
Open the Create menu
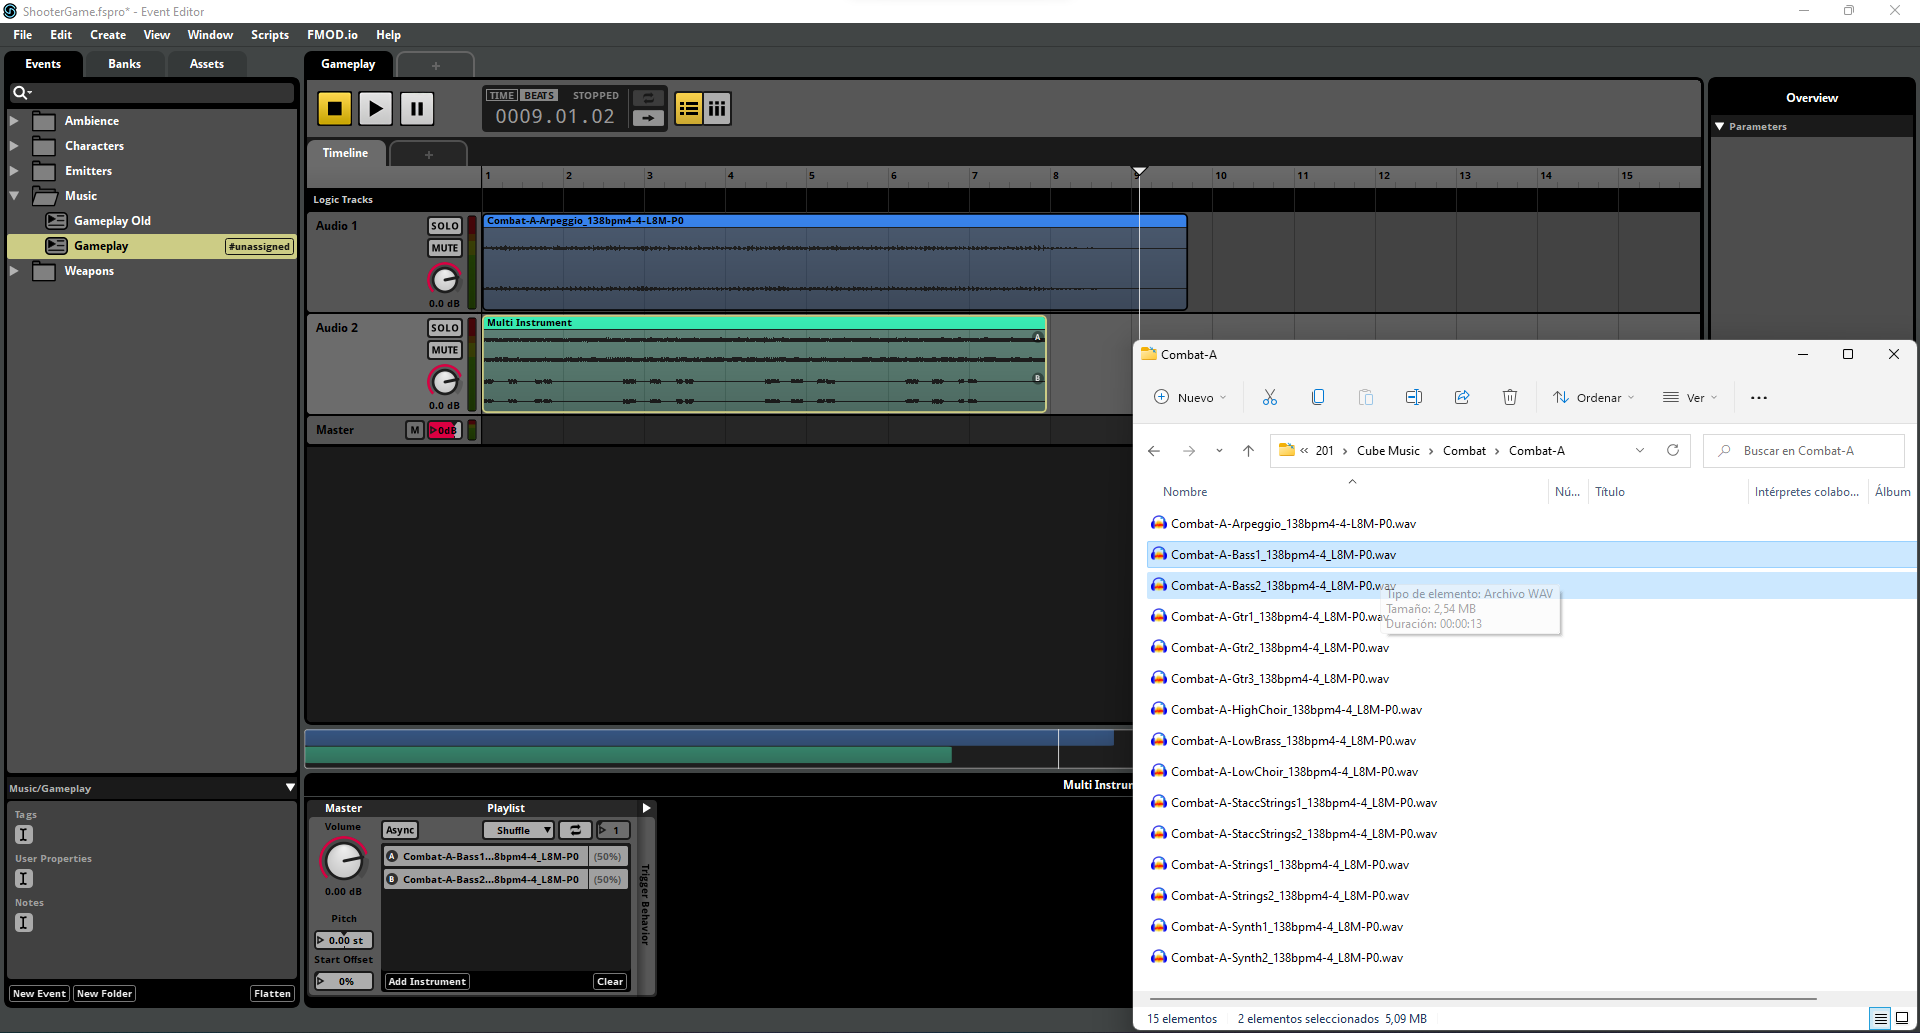point(108,35)
